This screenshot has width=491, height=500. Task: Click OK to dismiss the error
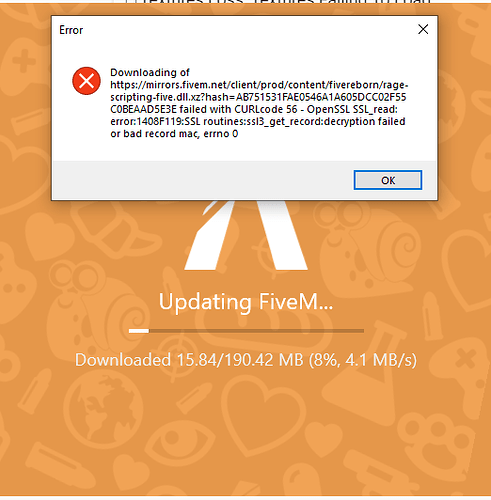click(388, 180)
